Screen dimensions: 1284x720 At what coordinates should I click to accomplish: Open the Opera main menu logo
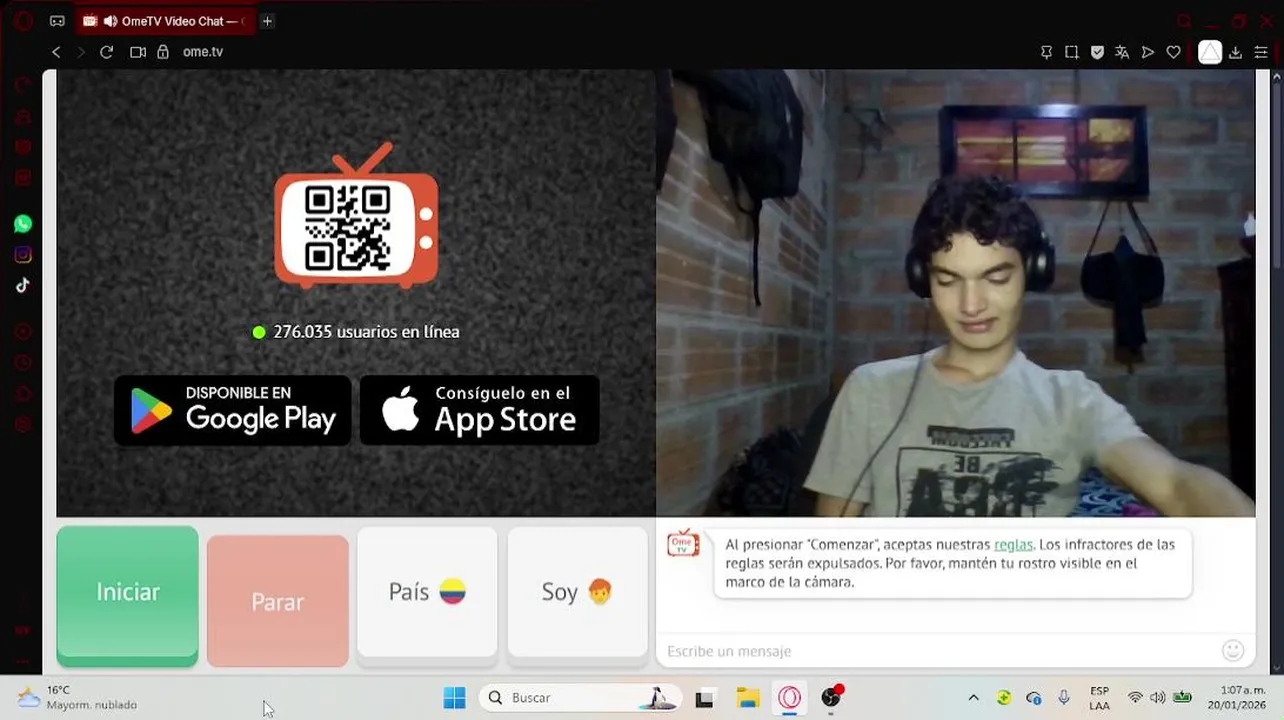[x=23, y=21]
